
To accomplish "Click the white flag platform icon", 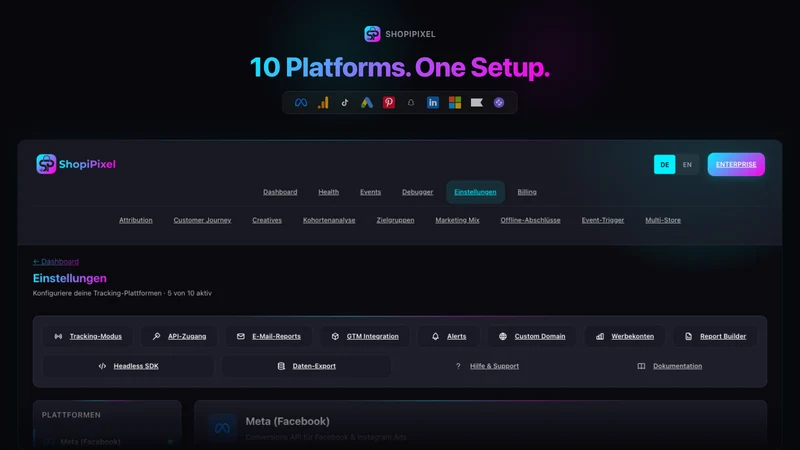I will pyautogui.click(x=477, y=103).
